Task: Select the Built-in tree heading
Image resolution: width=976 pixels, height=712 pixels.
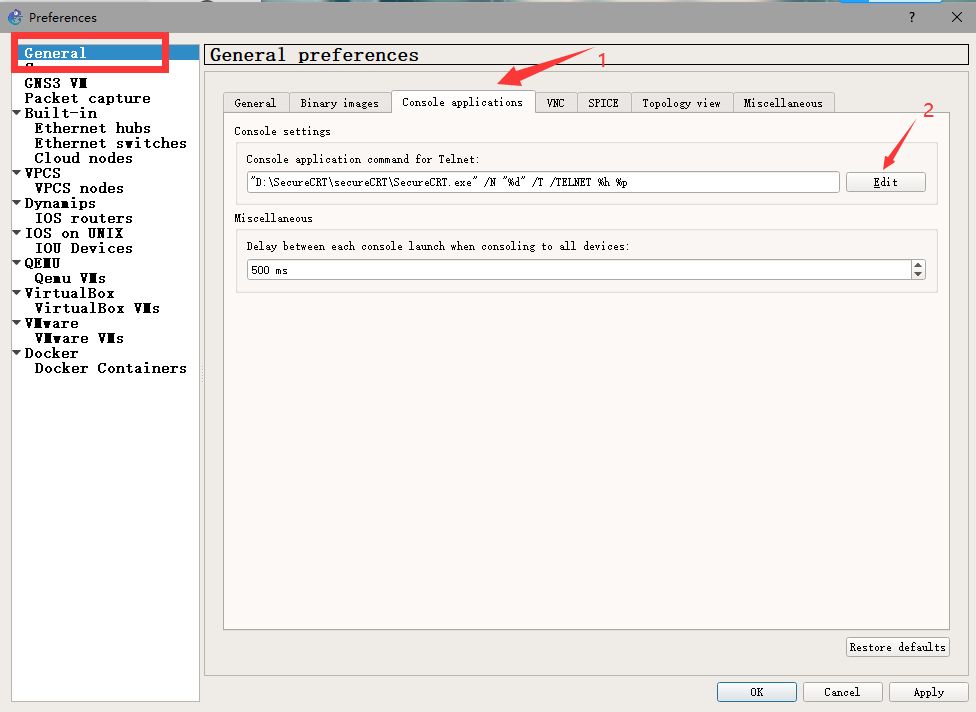Action: pyautogui.click(x=60, y=113)
